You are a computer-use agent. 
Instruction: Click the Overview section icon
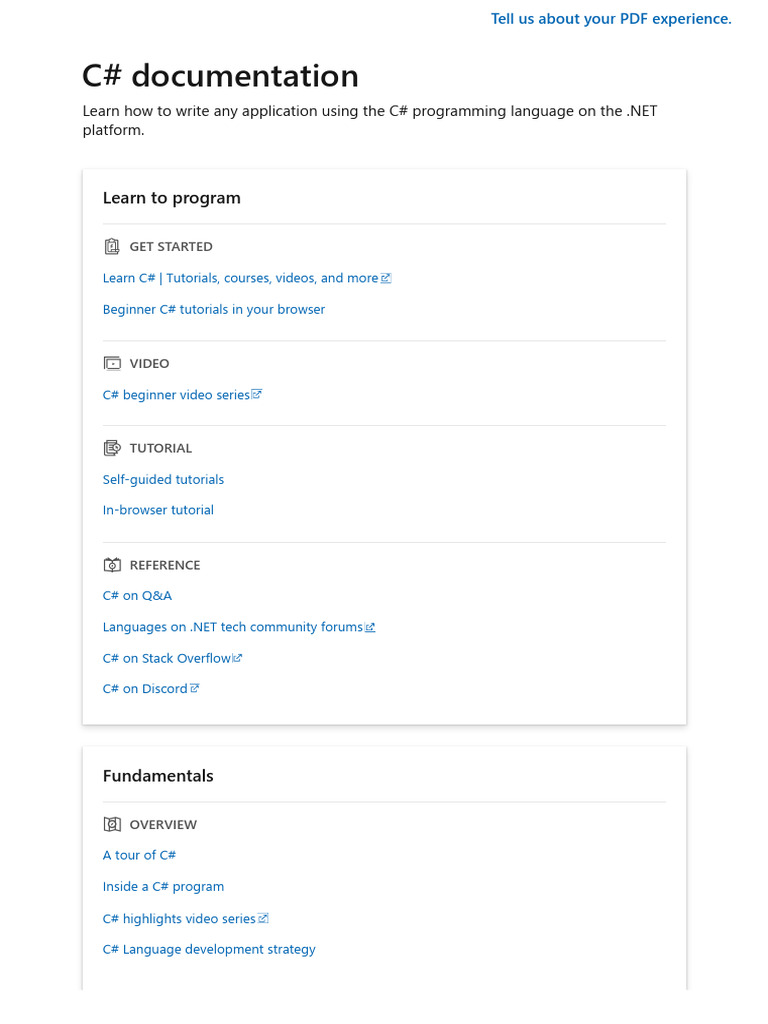[112, 824]
